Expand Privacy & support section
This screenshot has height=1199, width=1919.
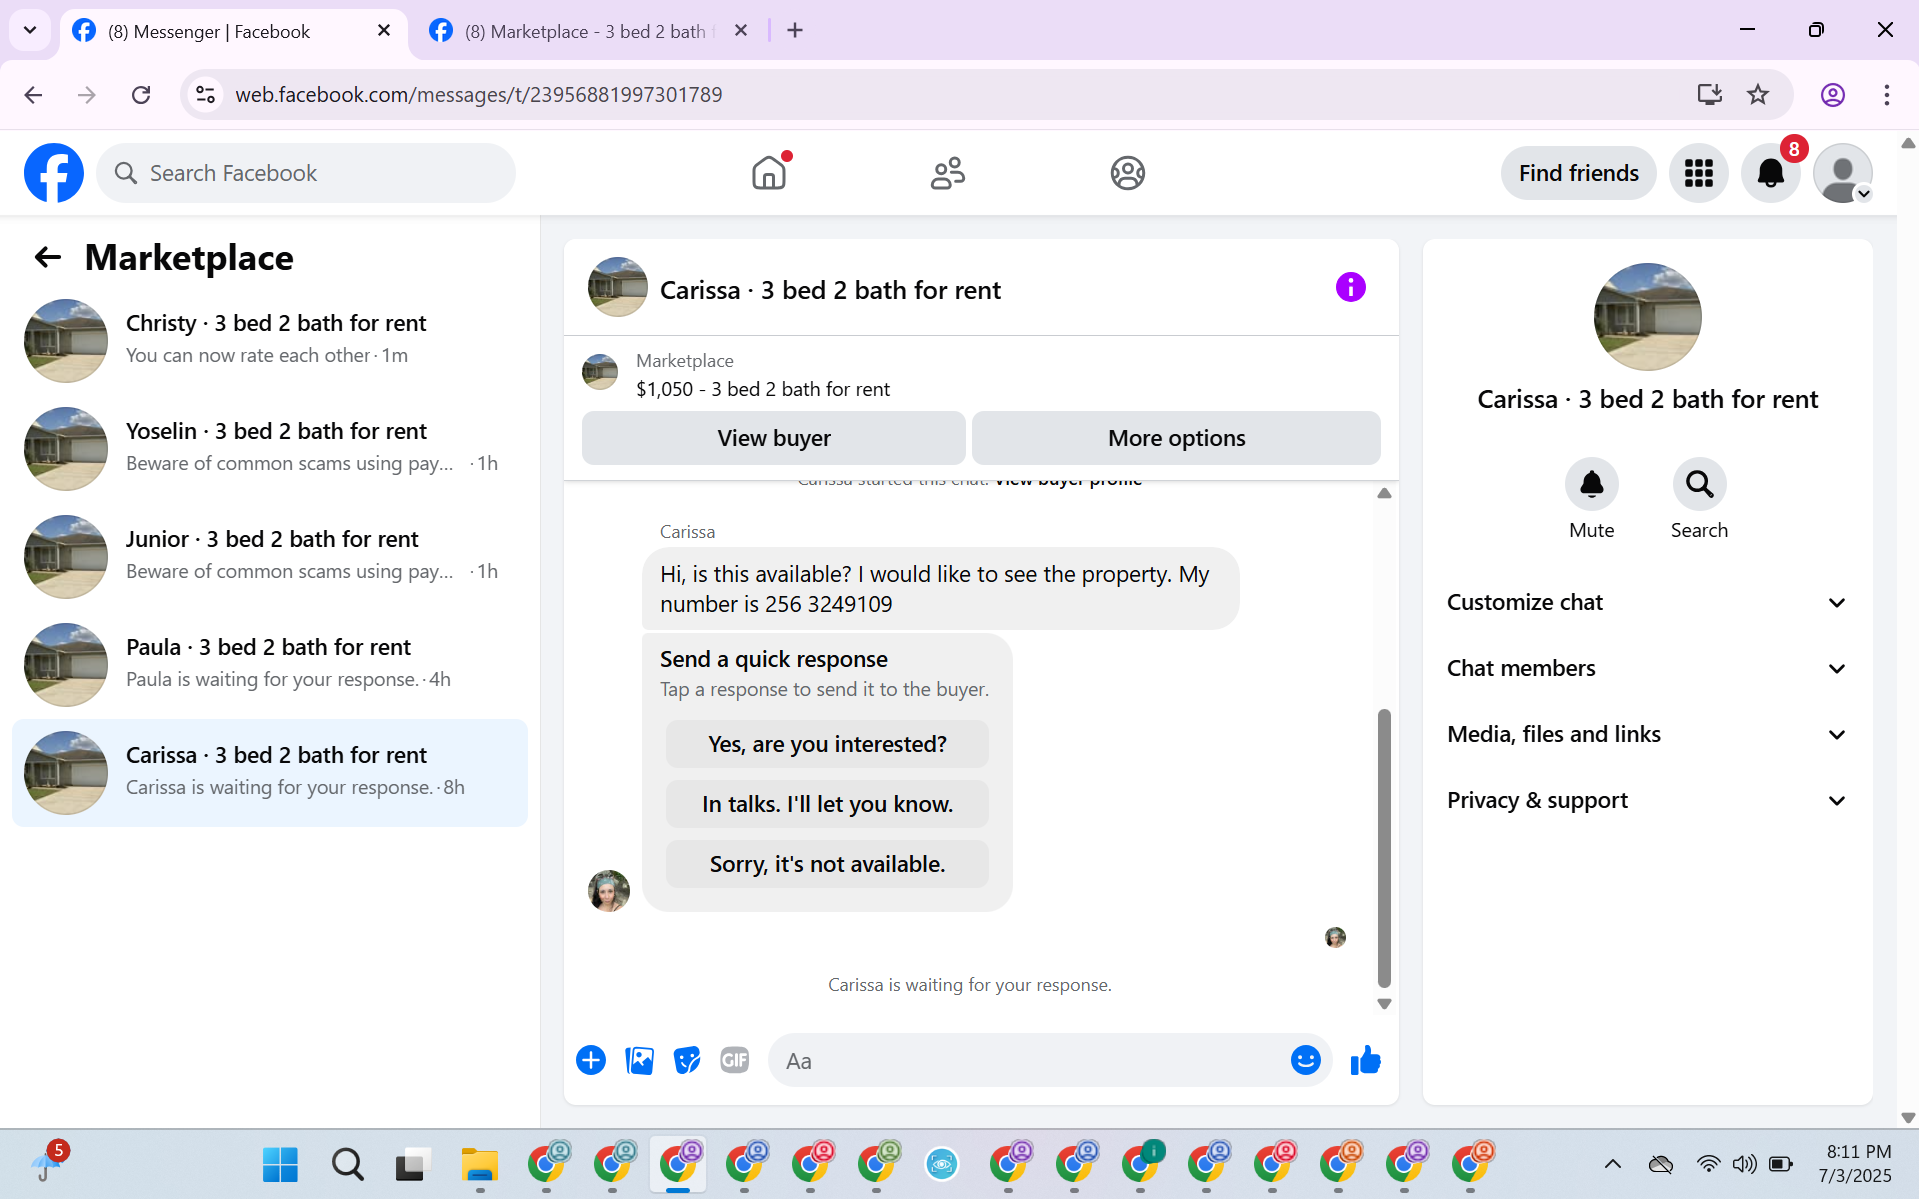point(1647,800)
